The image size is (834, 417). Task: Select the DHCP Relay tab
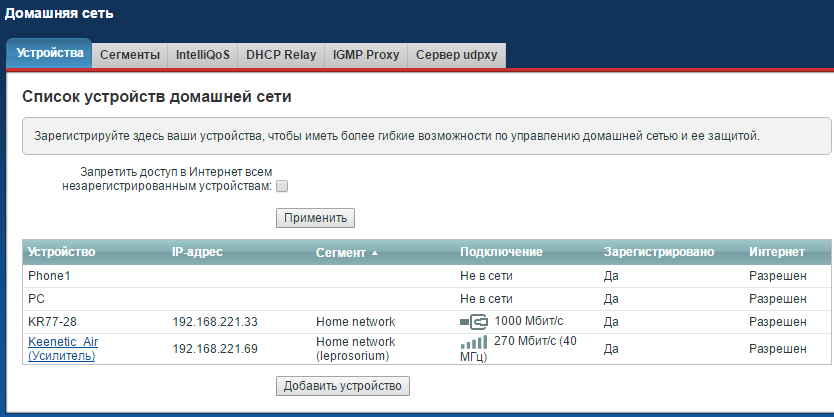tap(280, 55)
